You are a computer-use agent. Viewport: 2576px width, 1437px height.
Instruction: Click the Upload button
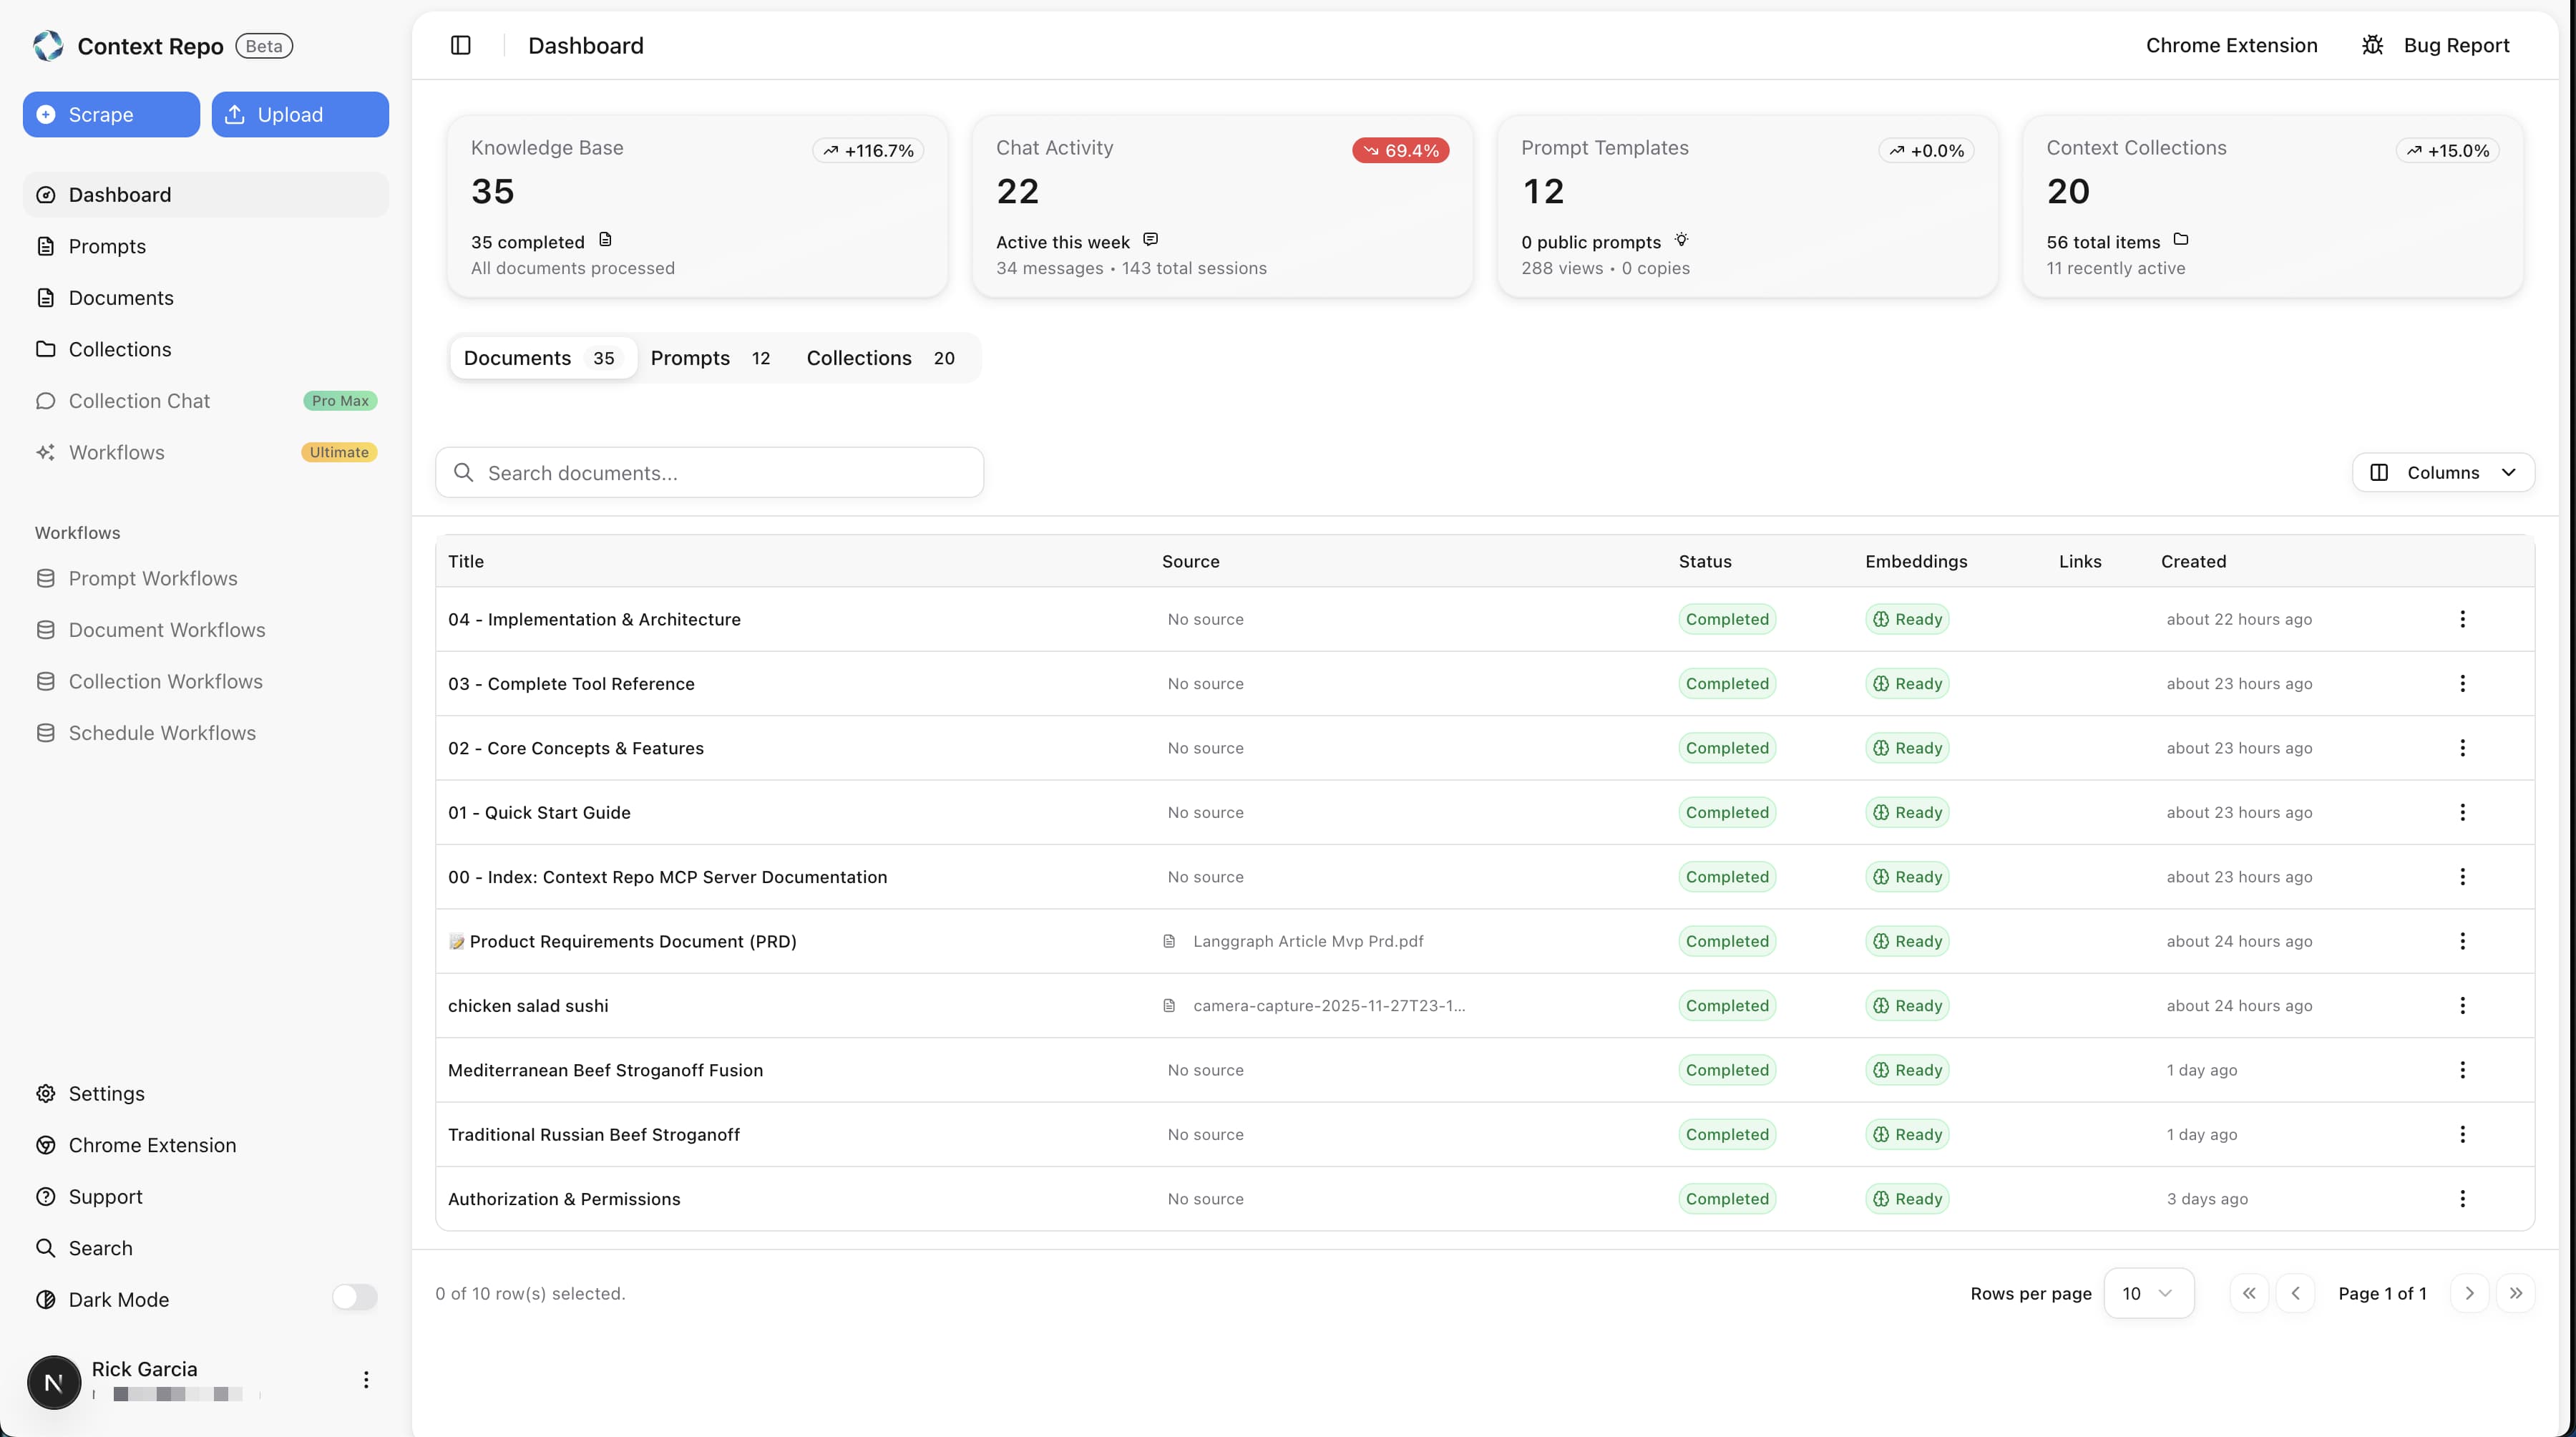pos(299,114)
